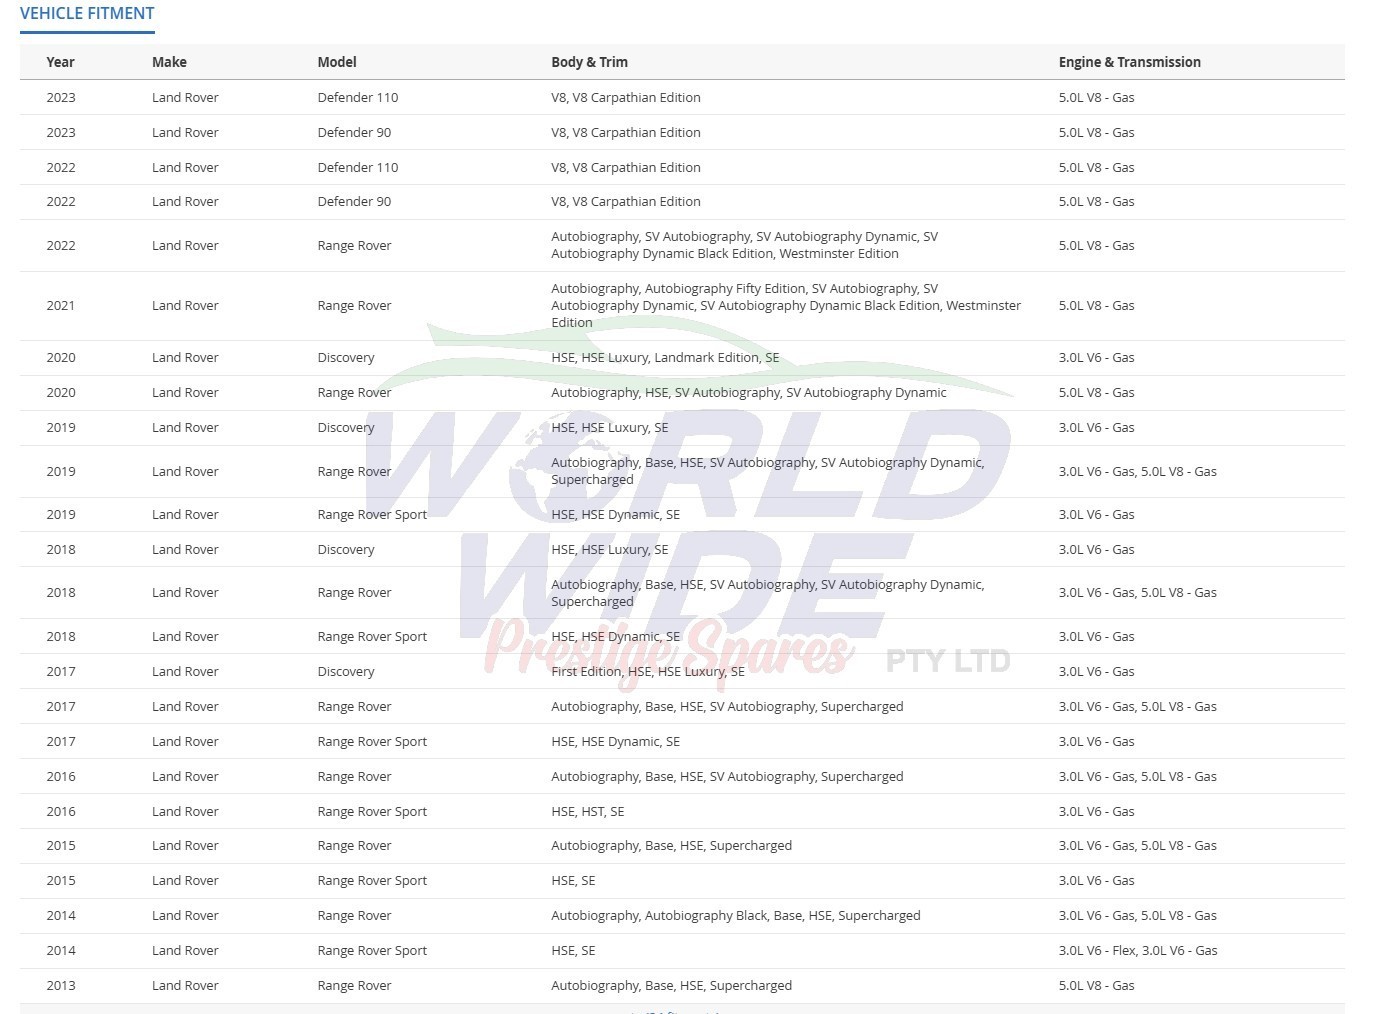This screenshot has width=1380, height=1014.
Task: Click 2018 Range Rover Sport model cell
Action: point(372,637)
